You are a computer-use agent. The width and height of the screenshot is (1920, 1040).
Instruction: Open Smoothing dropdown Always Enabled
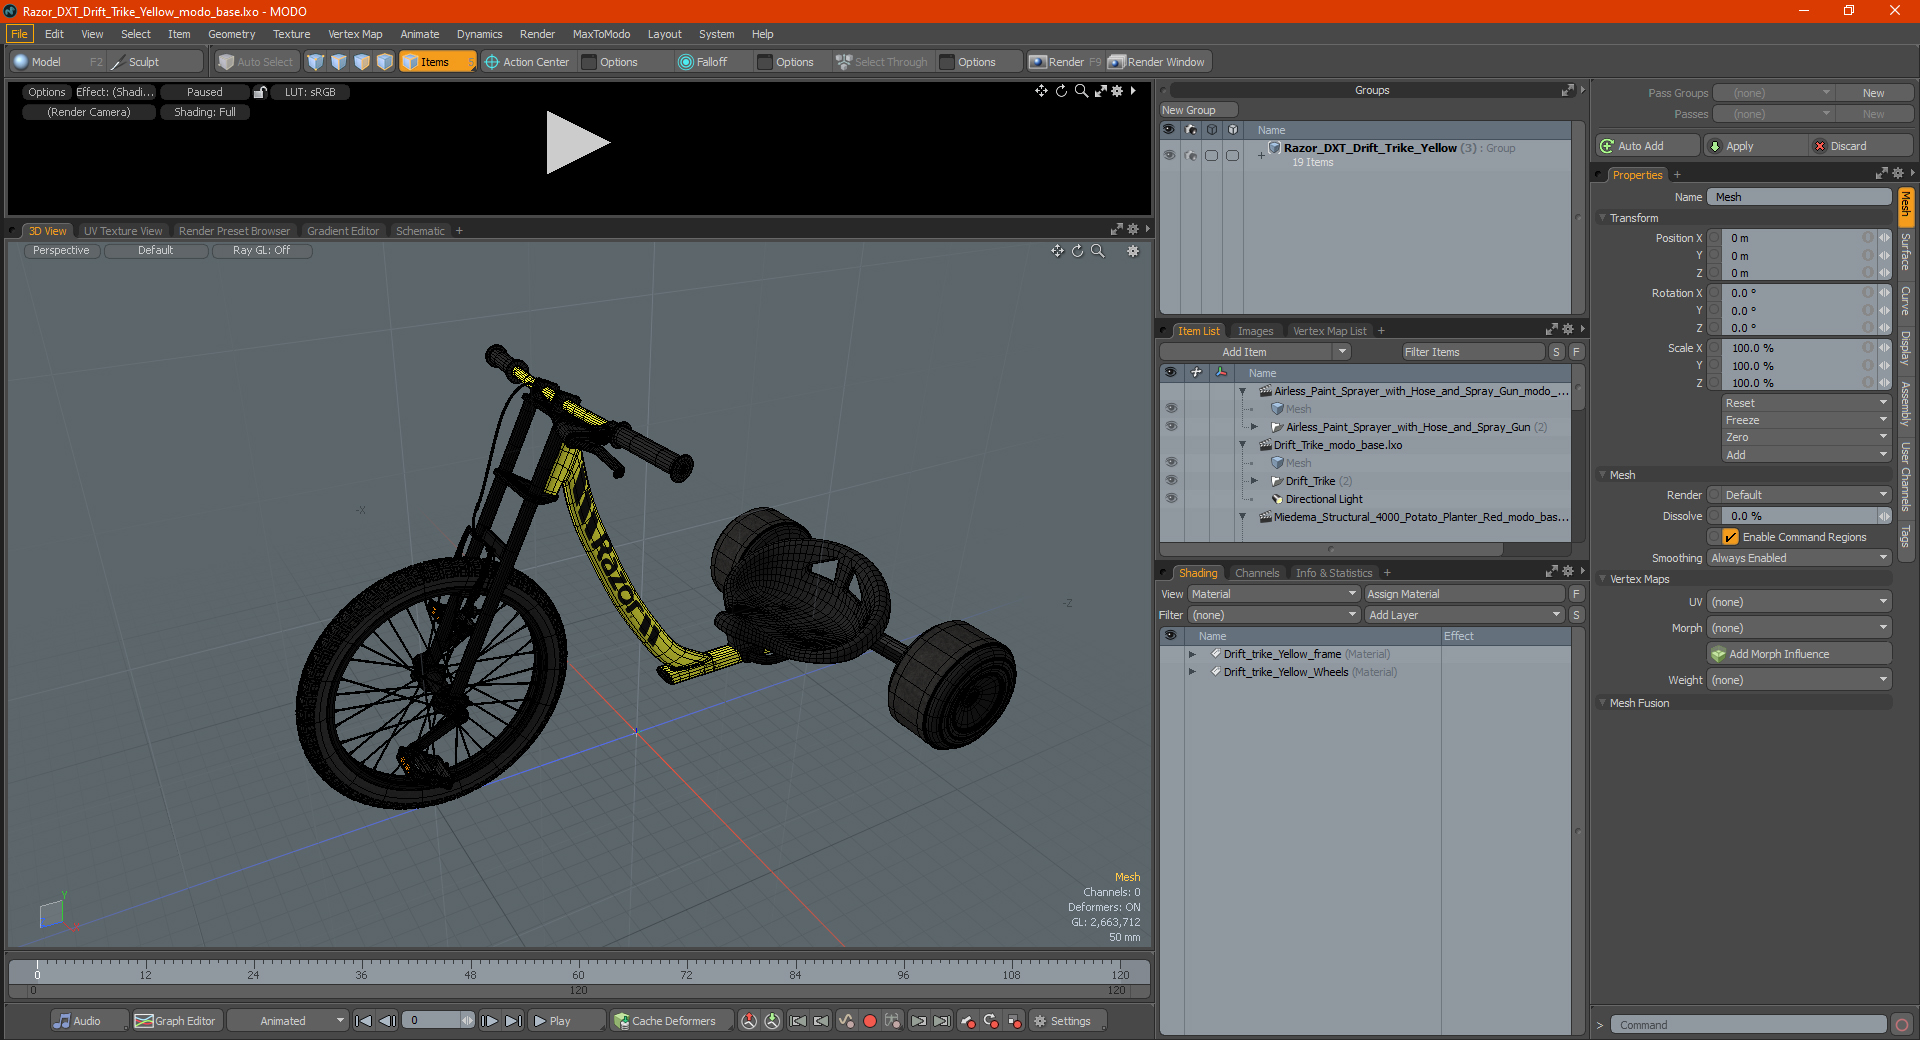tap(1799, 558)
